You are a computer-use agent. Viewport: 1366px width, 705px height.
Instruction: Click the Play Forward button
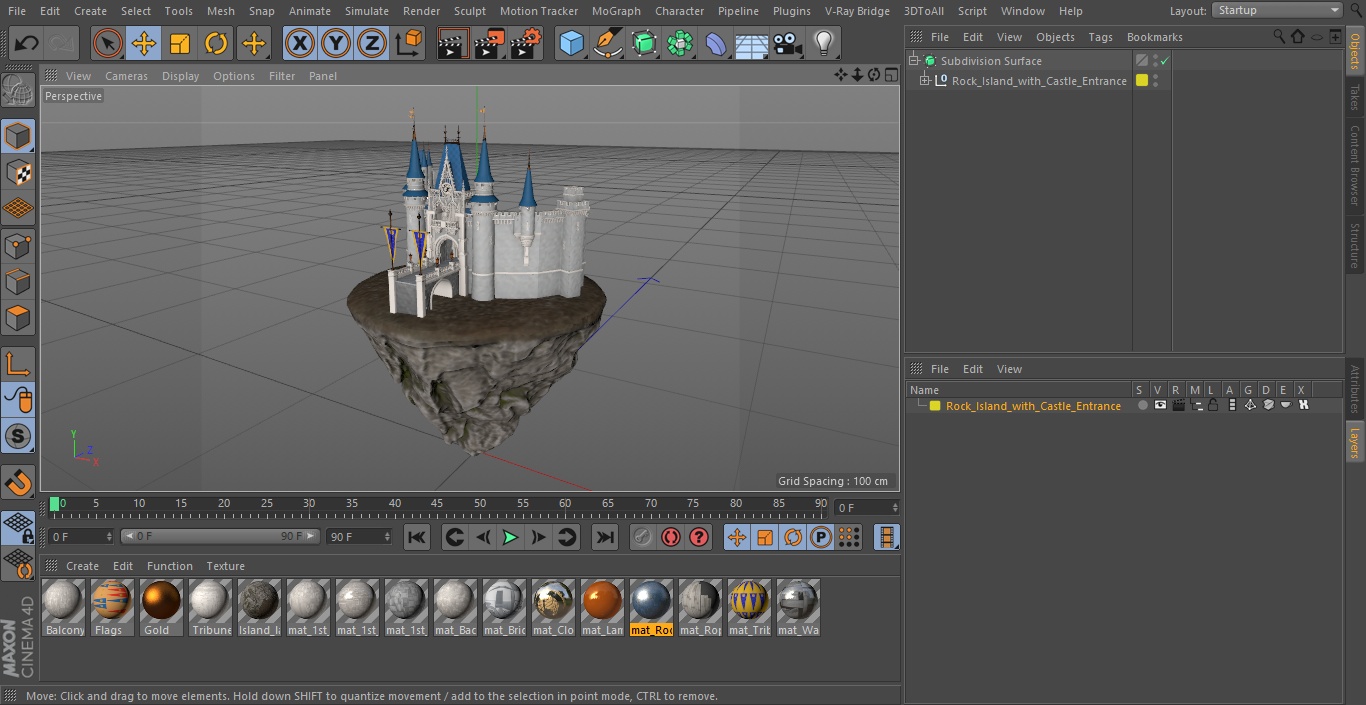click(510, 537)
